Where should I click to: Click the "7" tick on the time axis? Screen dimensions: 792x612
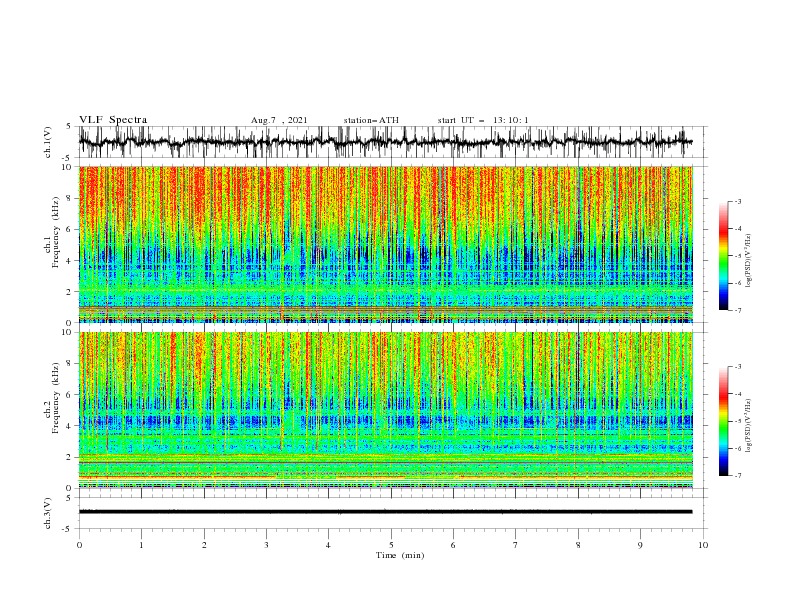coord(516,545)
